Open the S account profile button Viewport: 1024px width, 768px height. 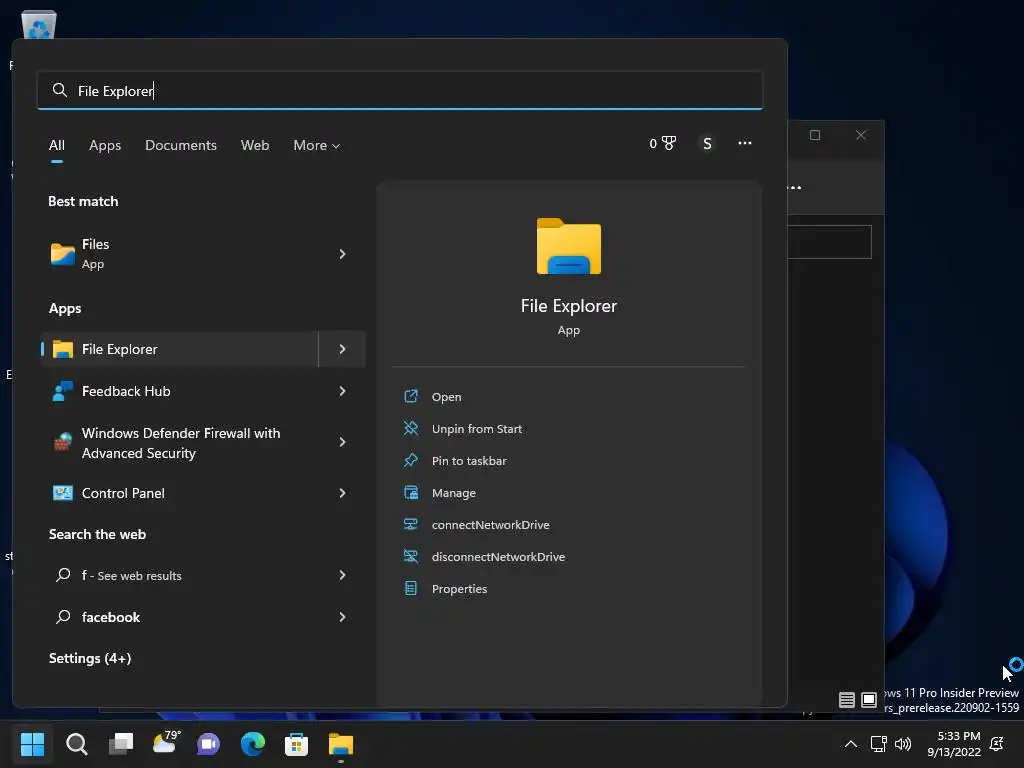[x=707, y=144]
